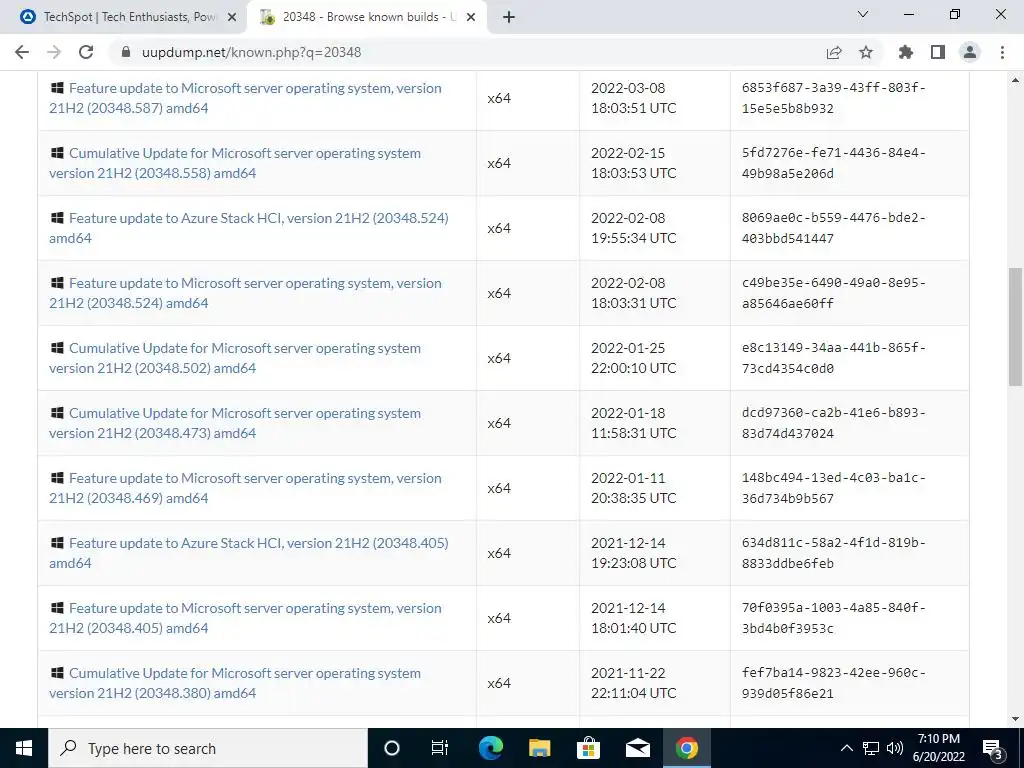Open a new browser tab
The width and height of the screenshot is (1024, 768).
click(x=509, y=17)
